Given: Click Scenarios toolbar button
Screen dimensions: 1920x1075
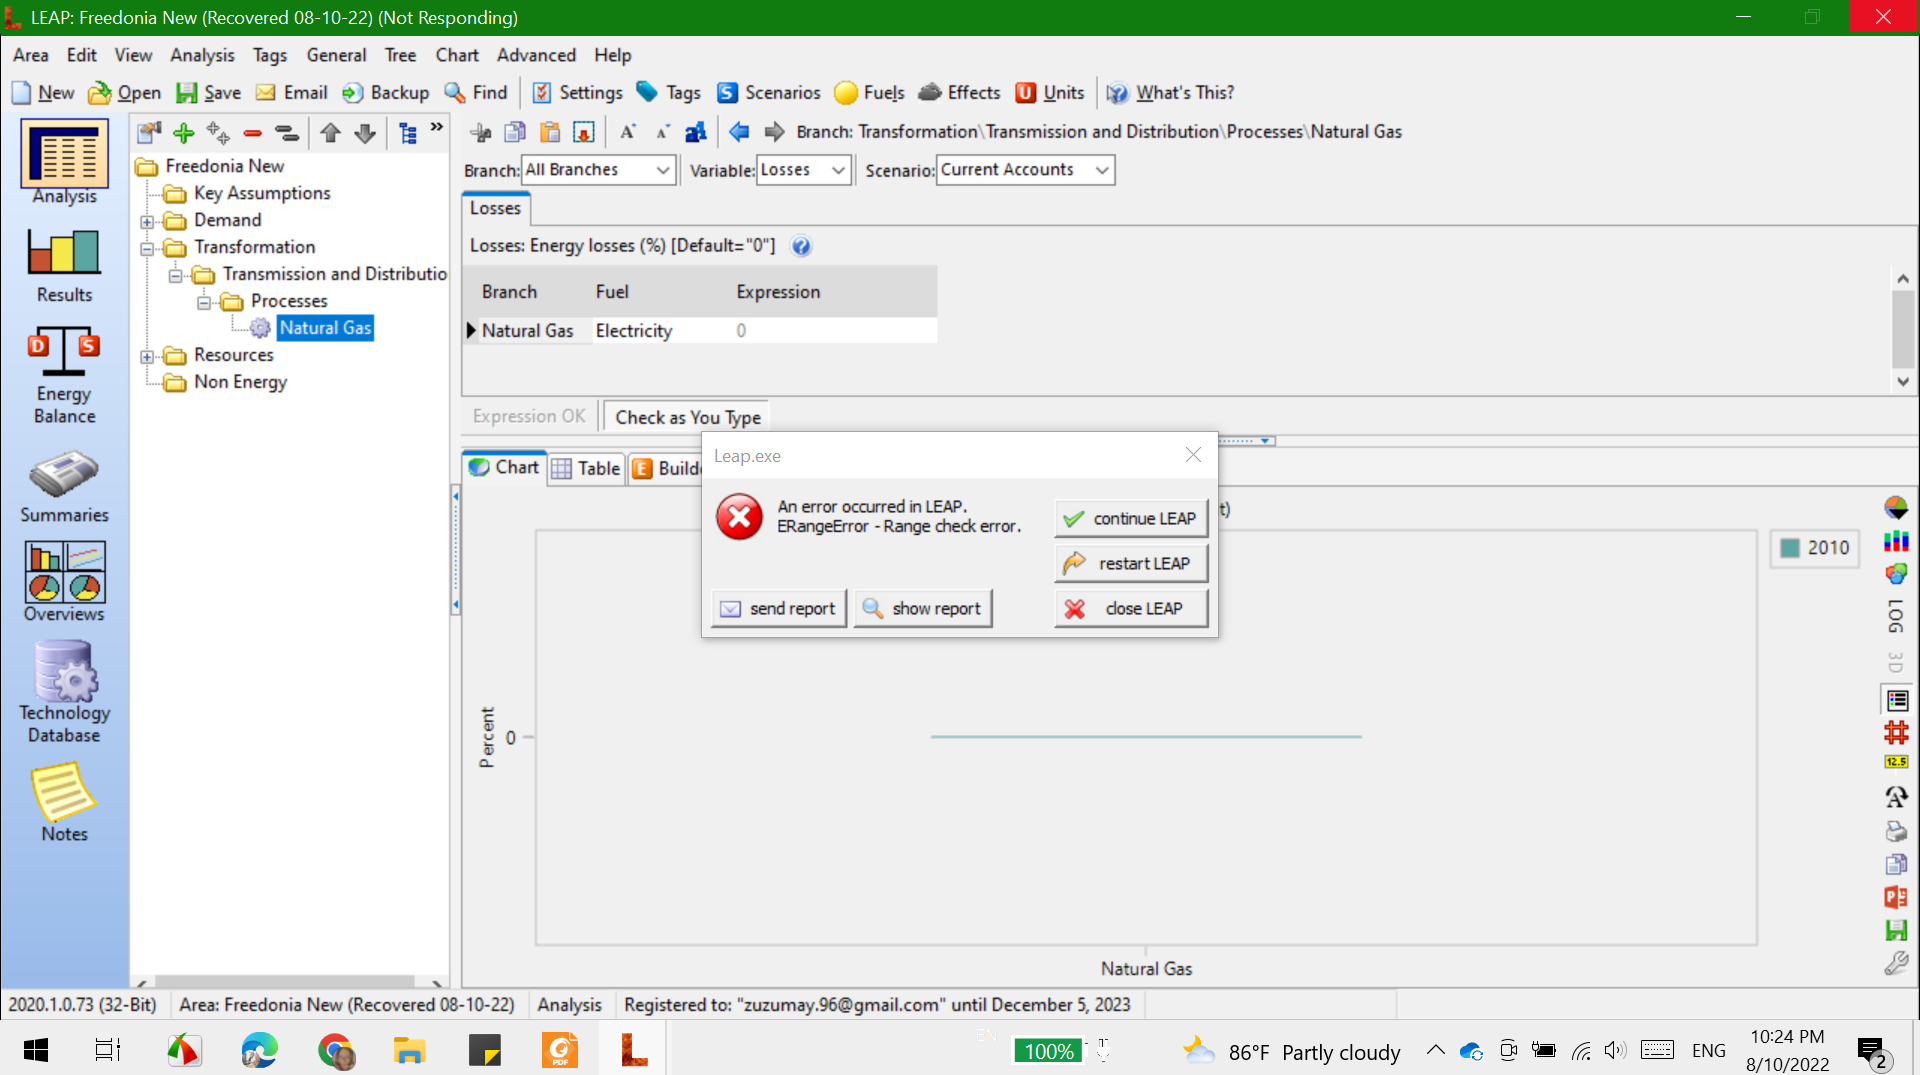Looking at the screenshot, I should tap(768, 93).
